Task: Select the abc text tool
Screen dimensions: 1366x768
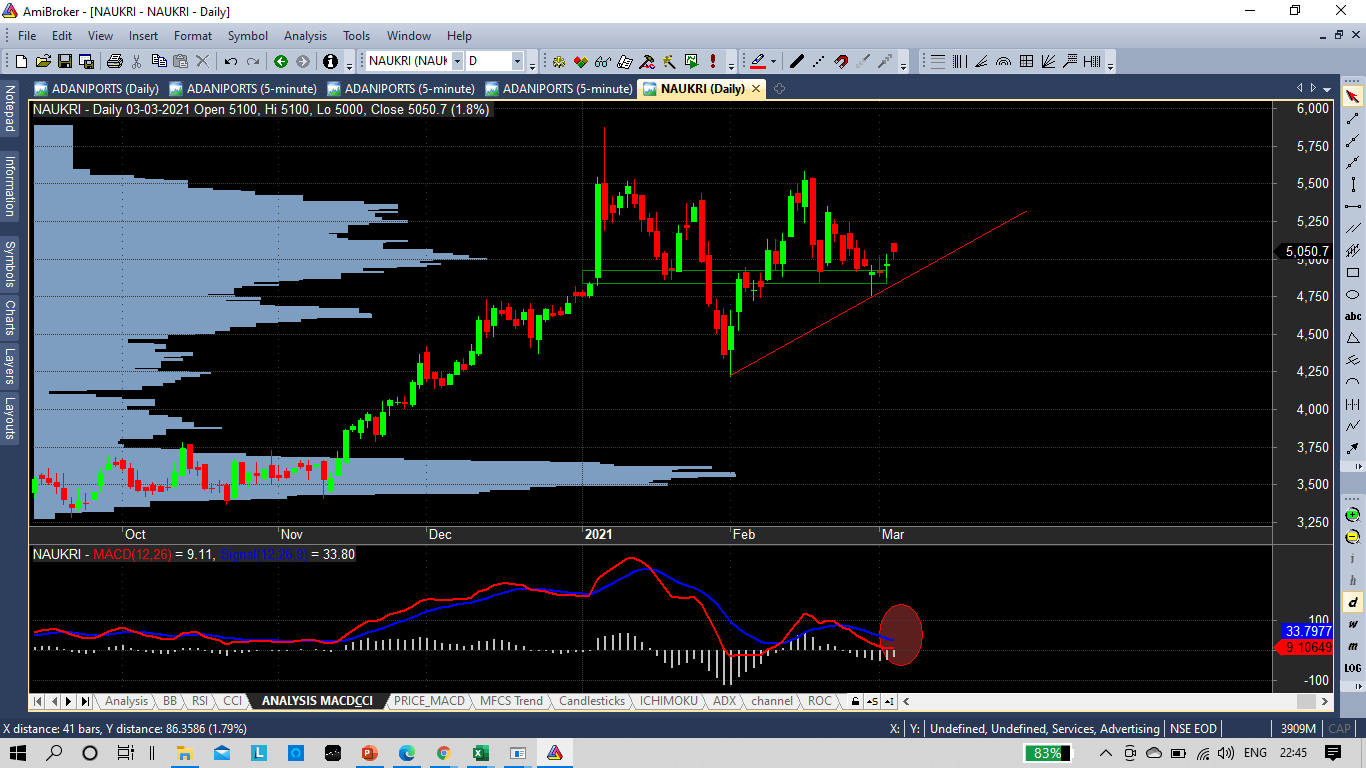Action: 1352,316
